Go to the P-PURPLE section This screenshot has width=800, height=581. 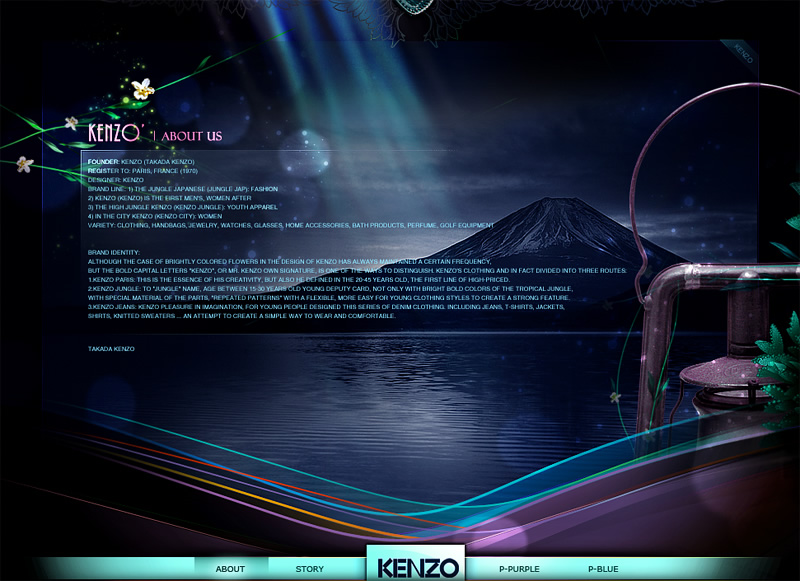coord(519,569)
